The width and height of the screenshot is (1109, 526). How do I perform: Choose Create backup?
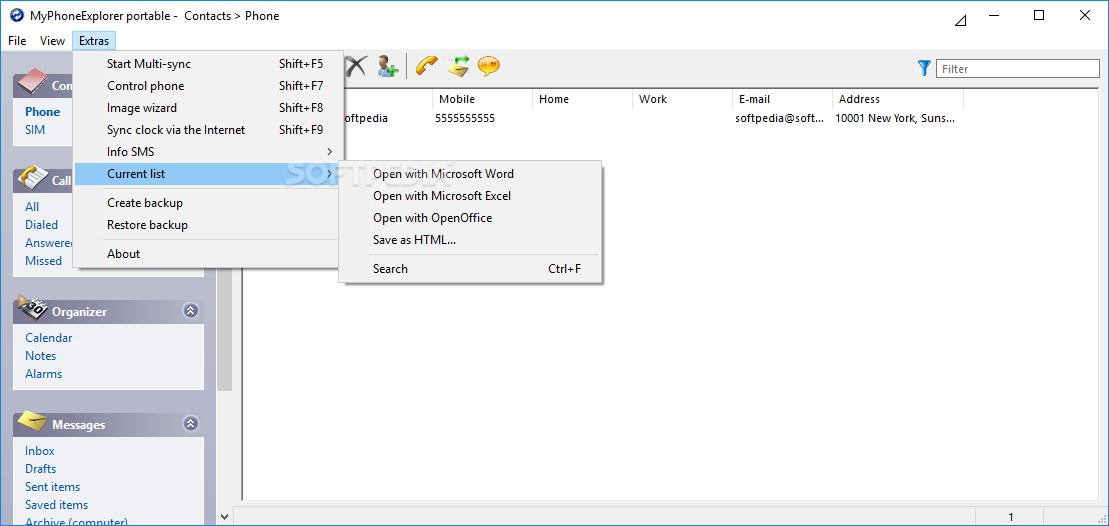(x=209, y=202)
